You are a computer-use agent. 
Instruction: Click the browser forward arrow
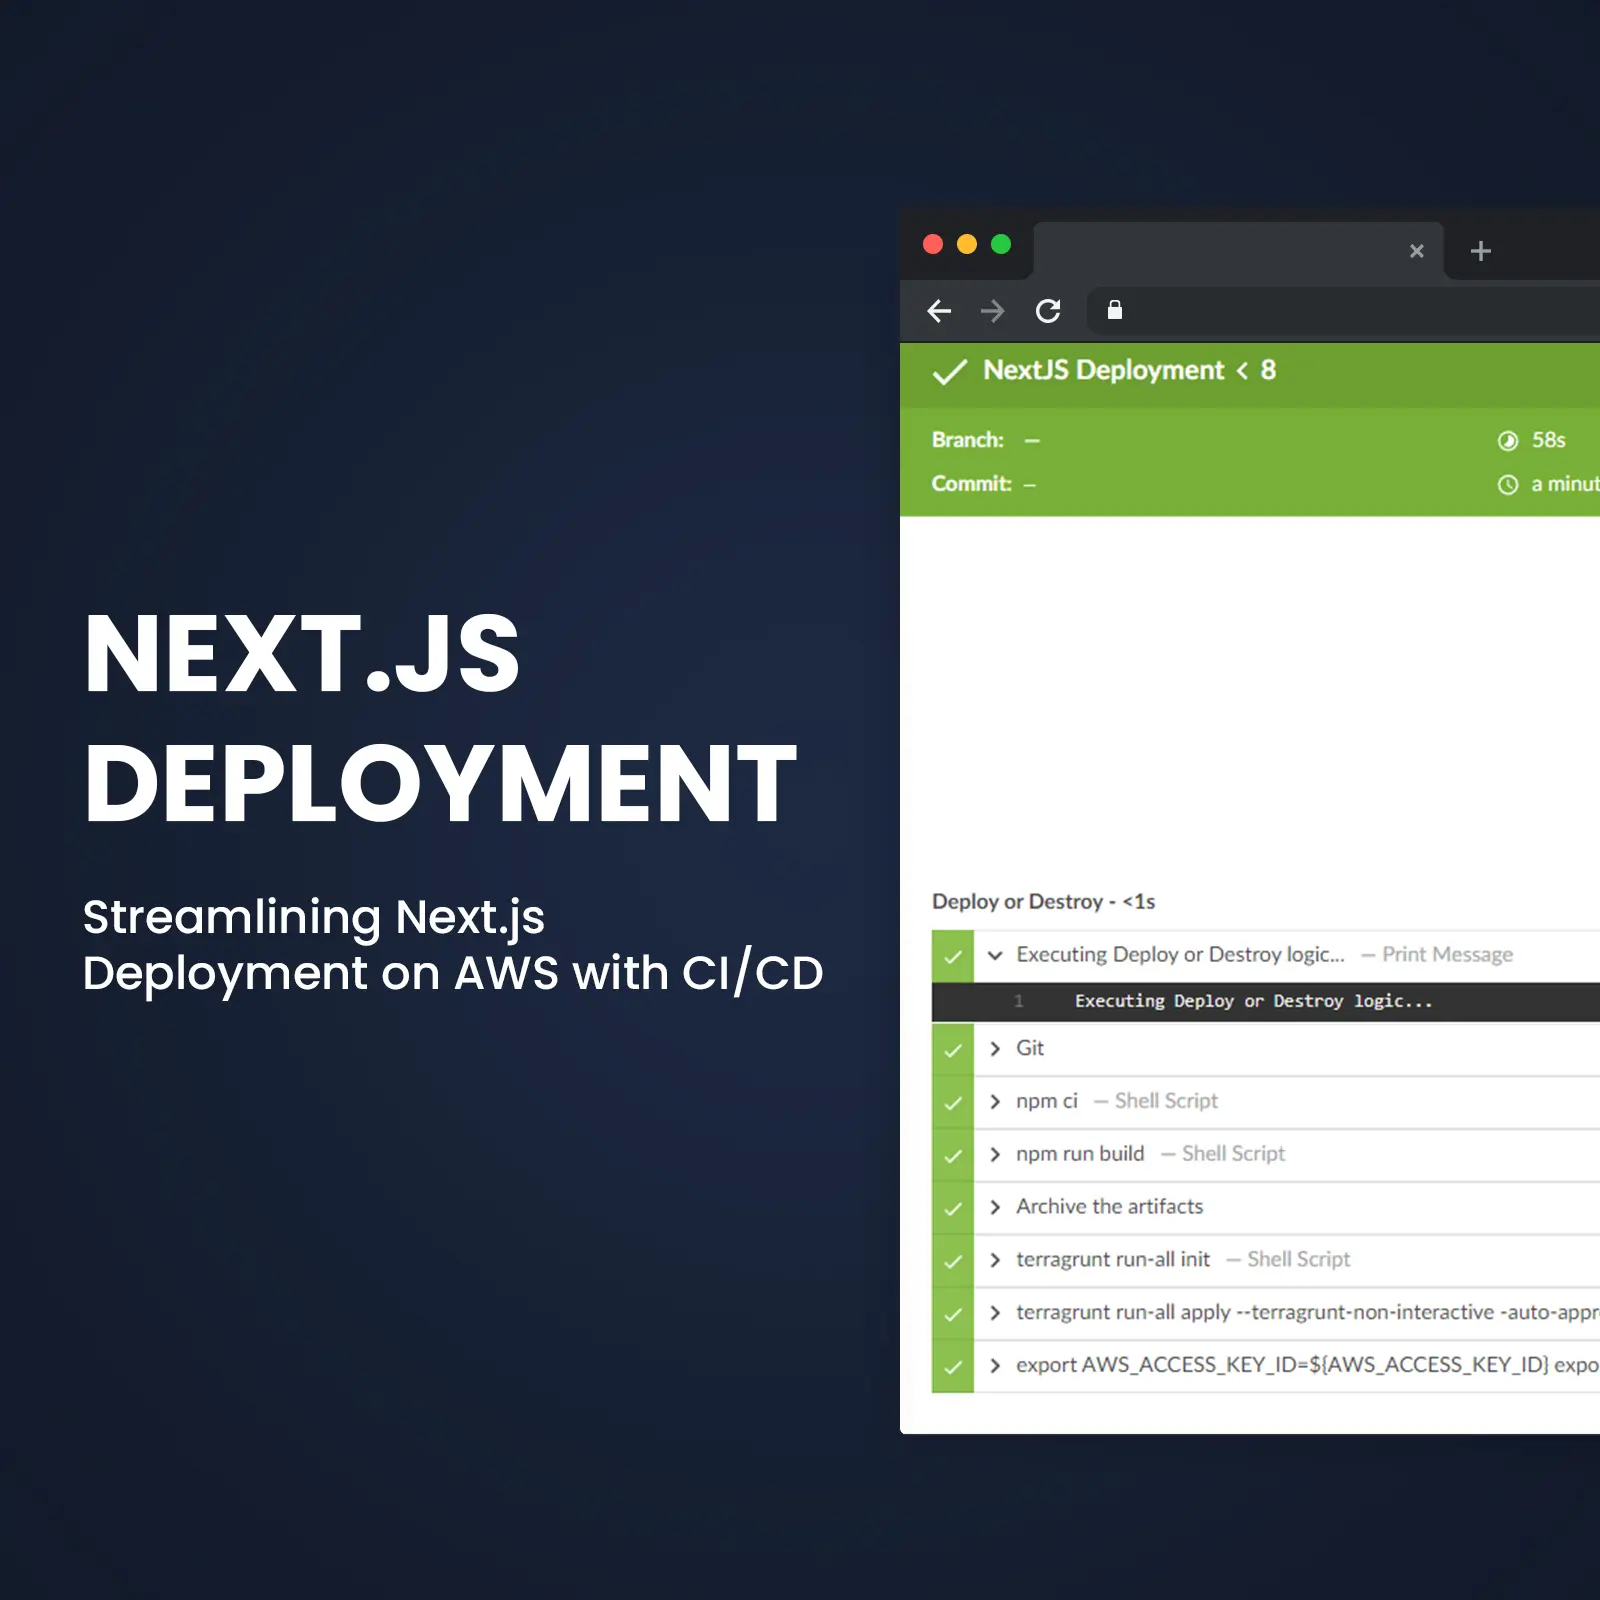tap(992, 311)
